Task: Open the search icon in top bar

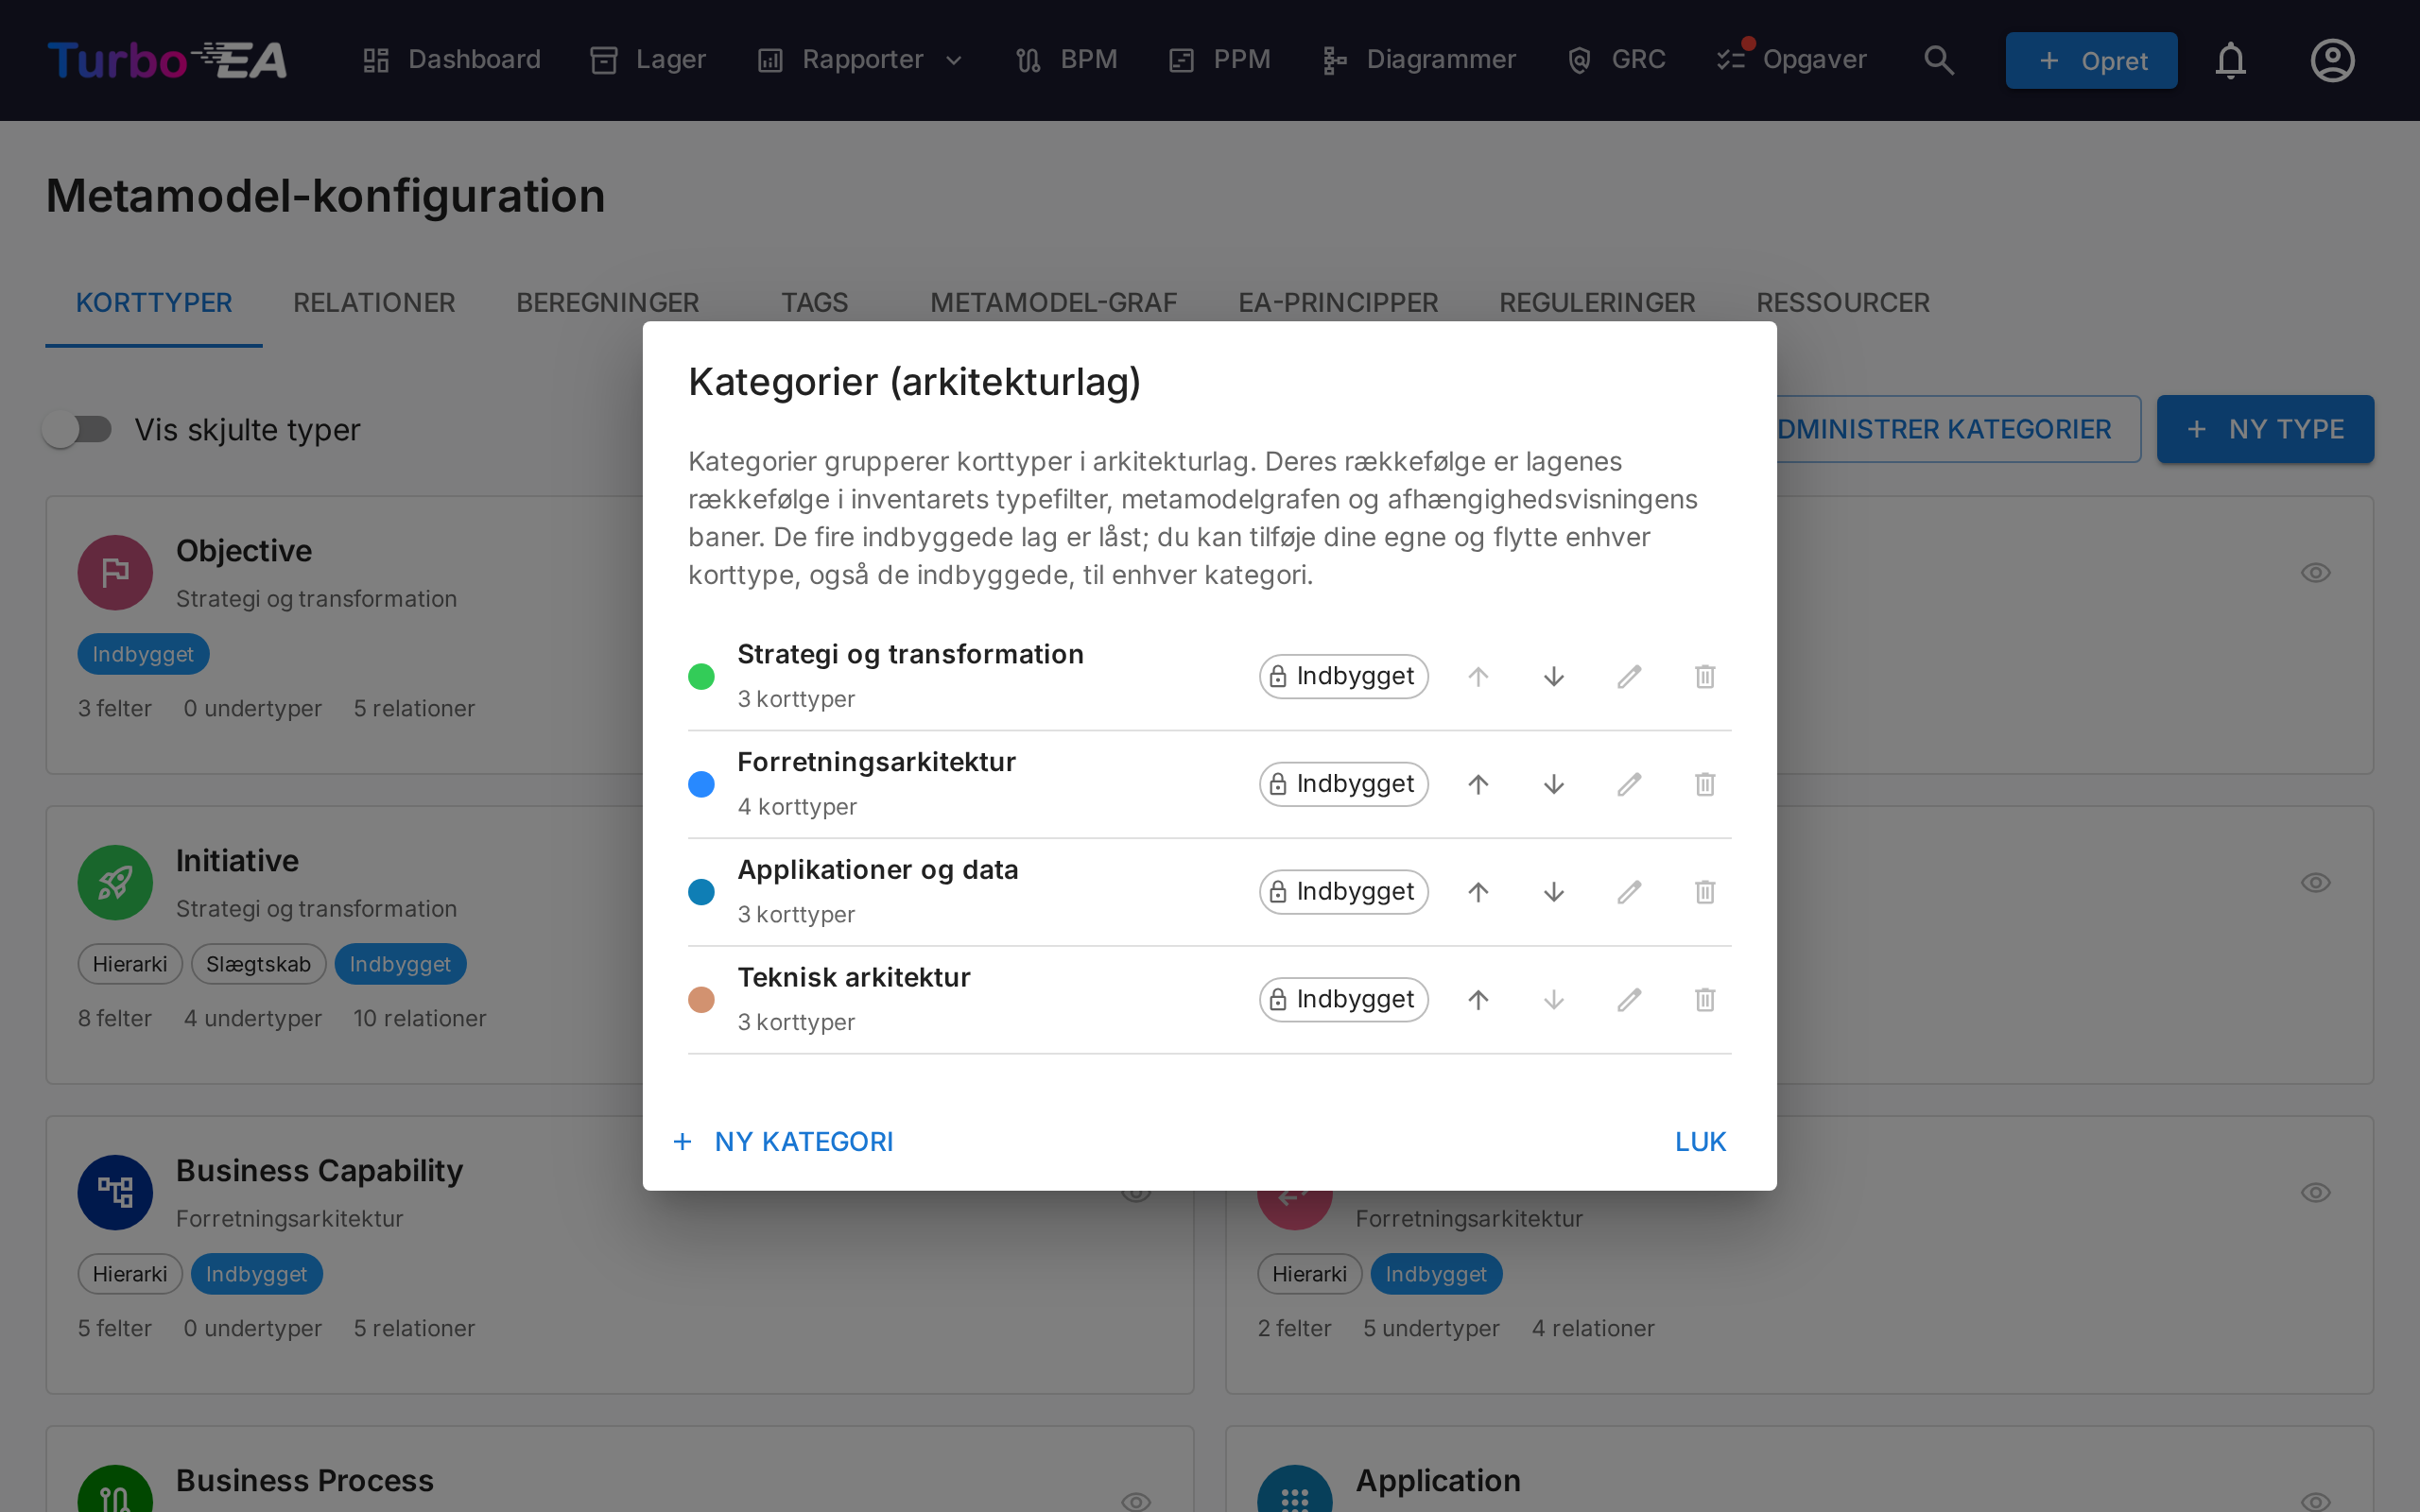Action: coord(1938,60)
